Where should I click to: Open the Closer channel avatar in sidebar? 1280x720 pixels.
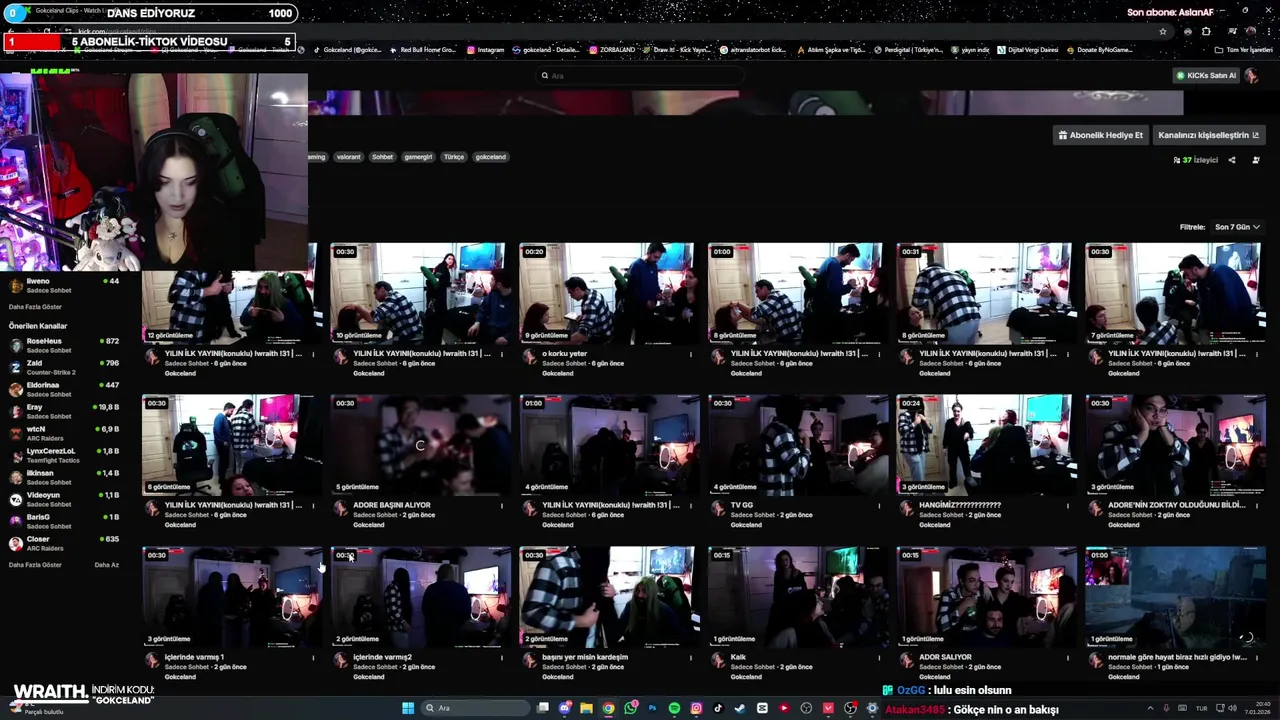[15, 543]
